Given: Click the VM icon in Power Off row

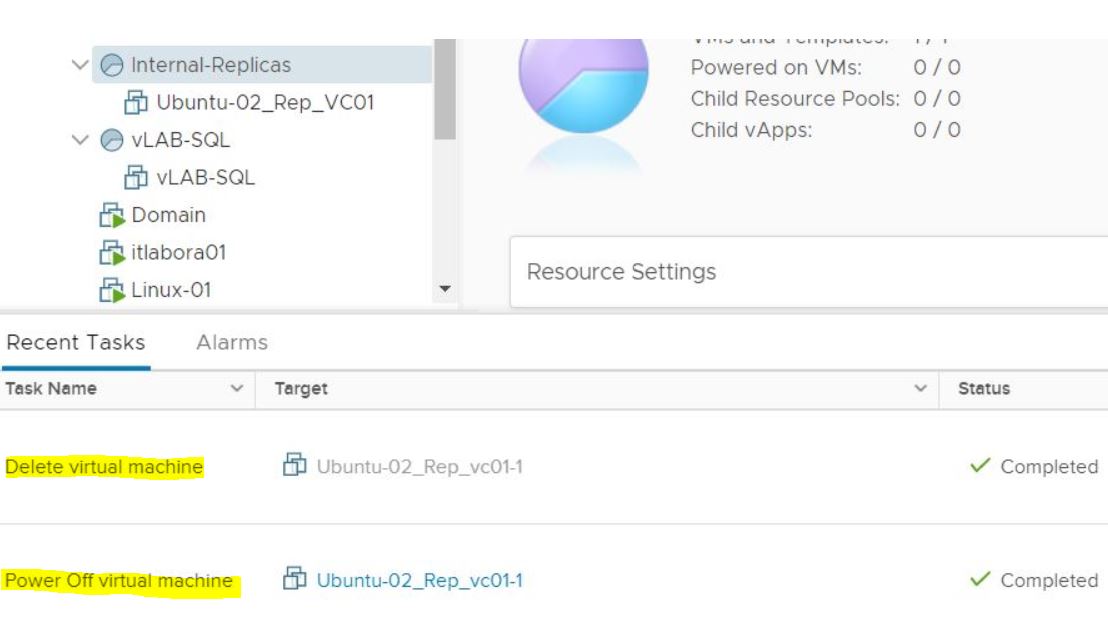Looking at the screenshot, I should point(295,579).
